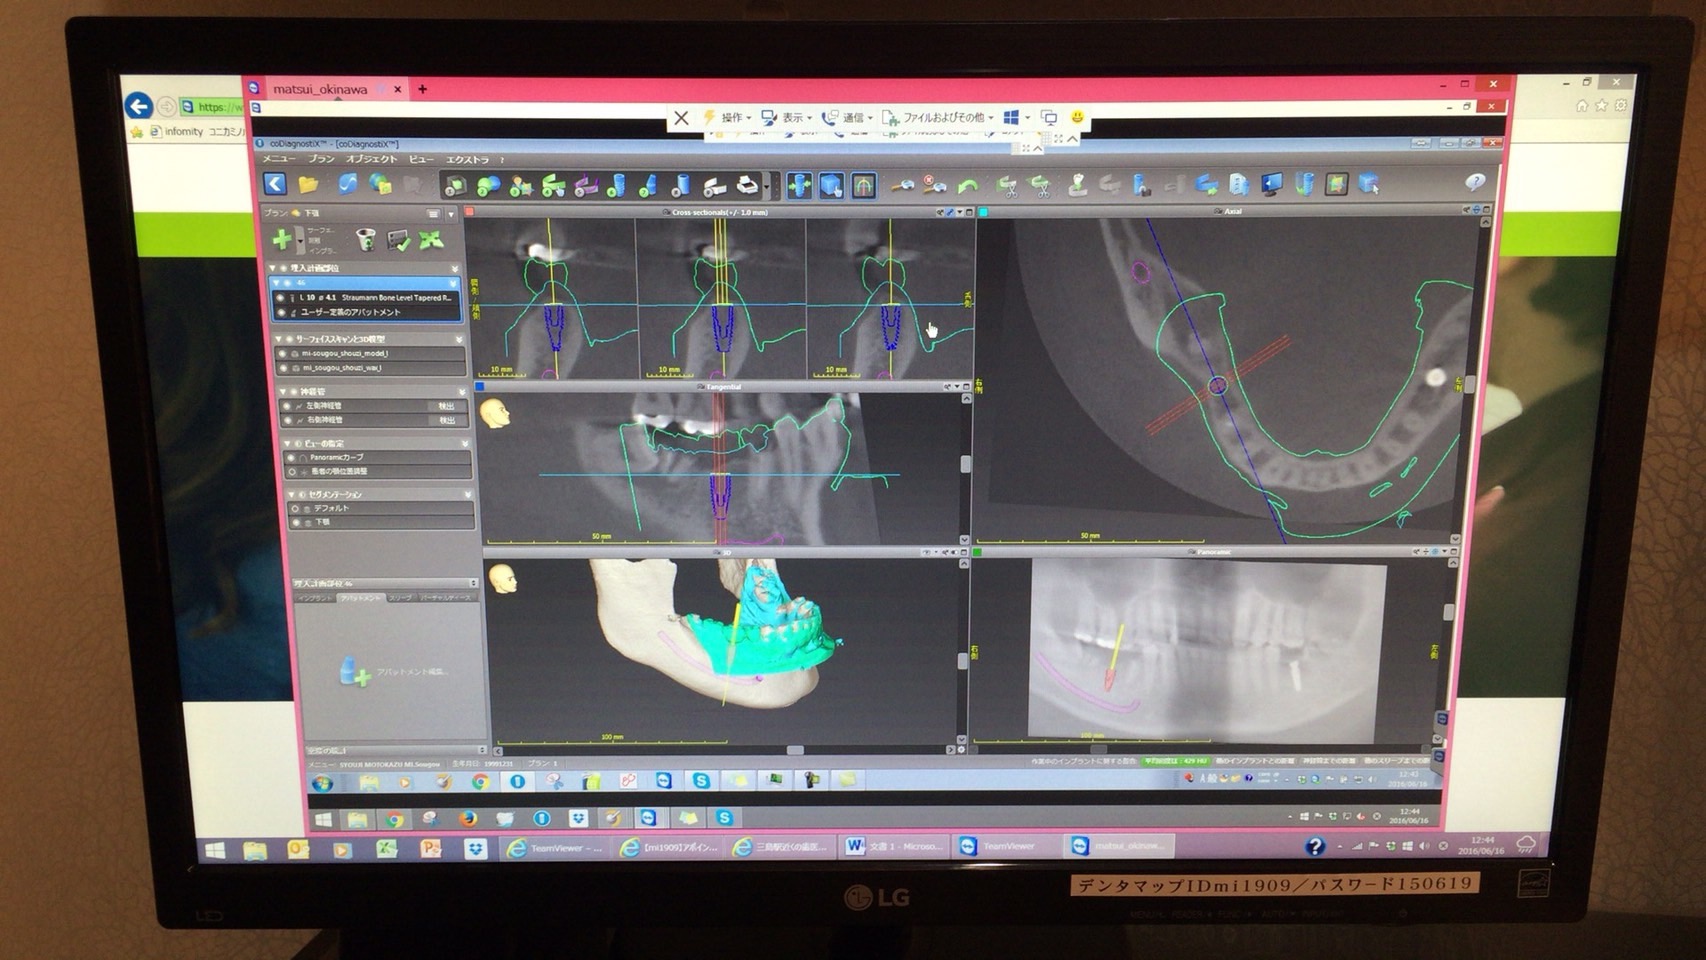Open the implant position dropdown above tabs
Image resolution: width=1706 pixels, height=960 pixels.
473,583
